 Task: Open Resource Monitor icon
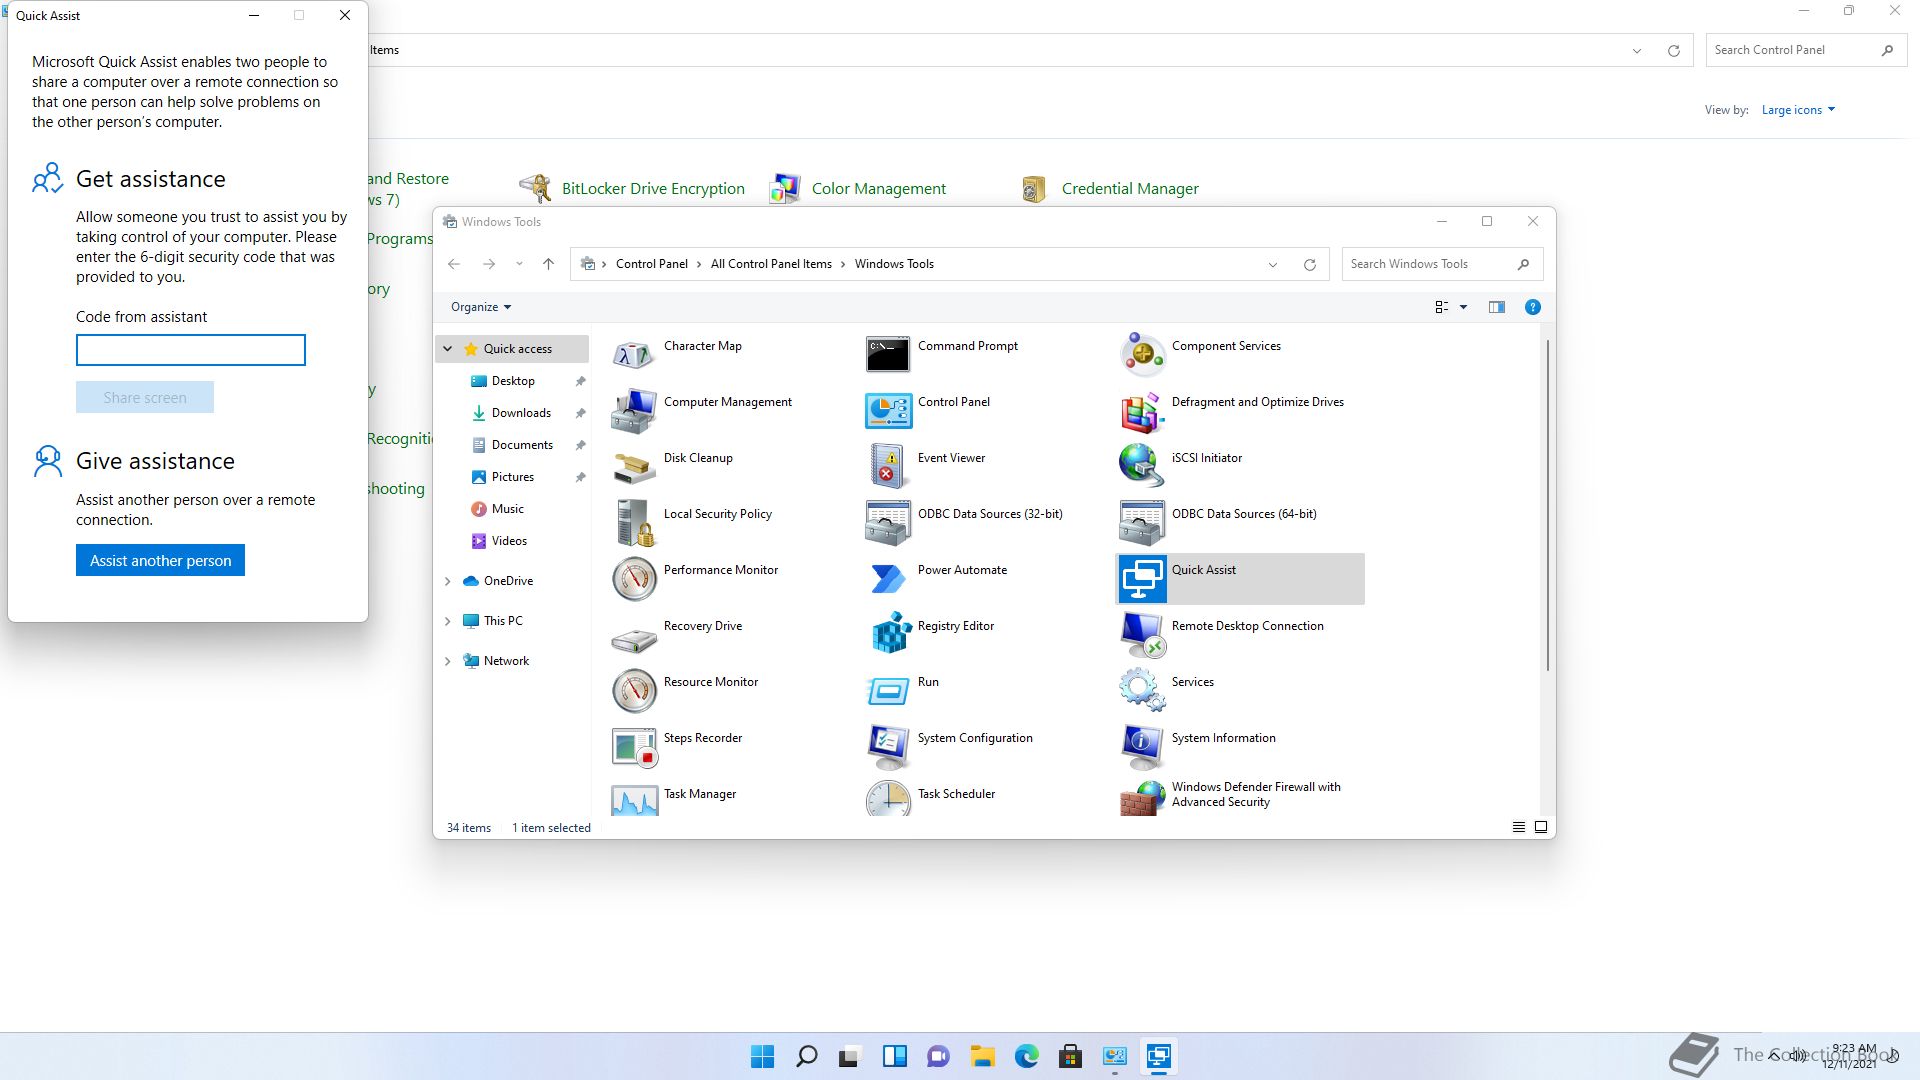[634, 690]
